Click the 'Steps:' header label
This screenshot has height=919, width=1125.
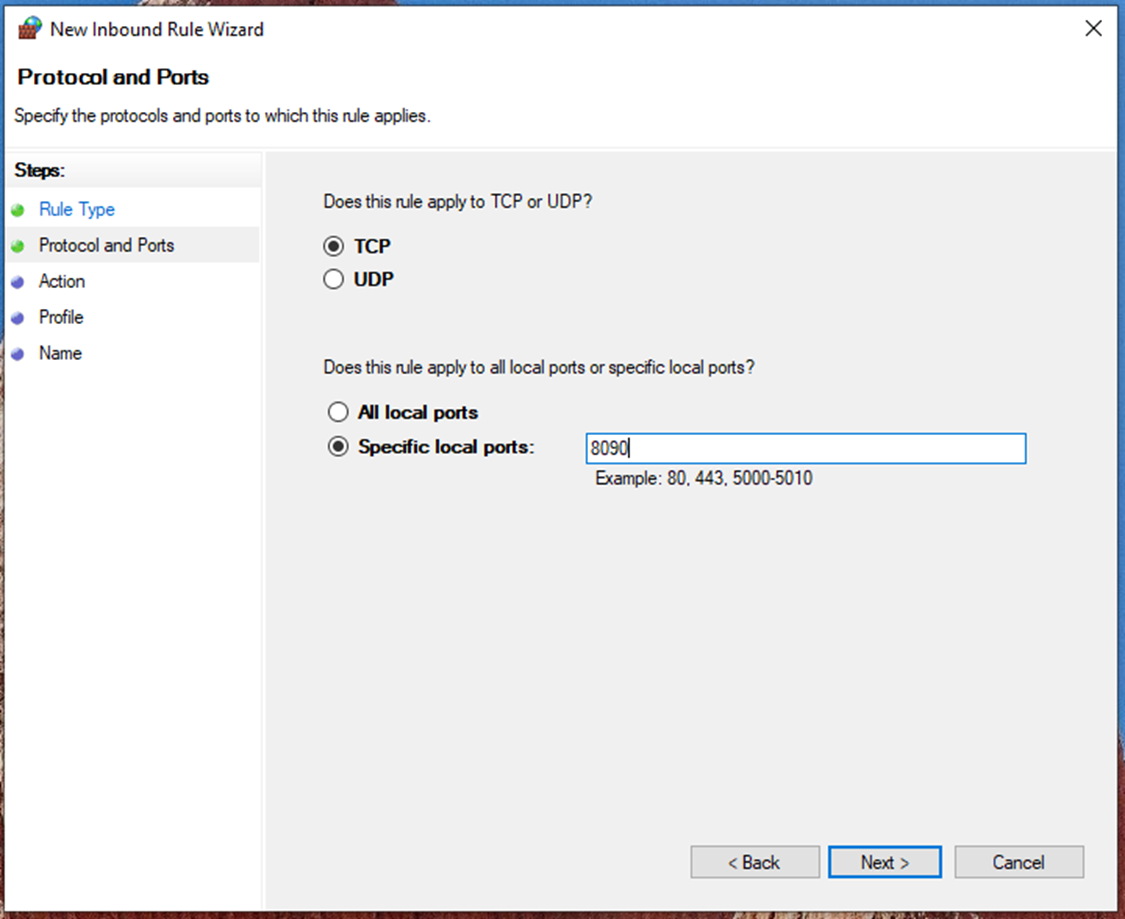click(x=39, y=170)
